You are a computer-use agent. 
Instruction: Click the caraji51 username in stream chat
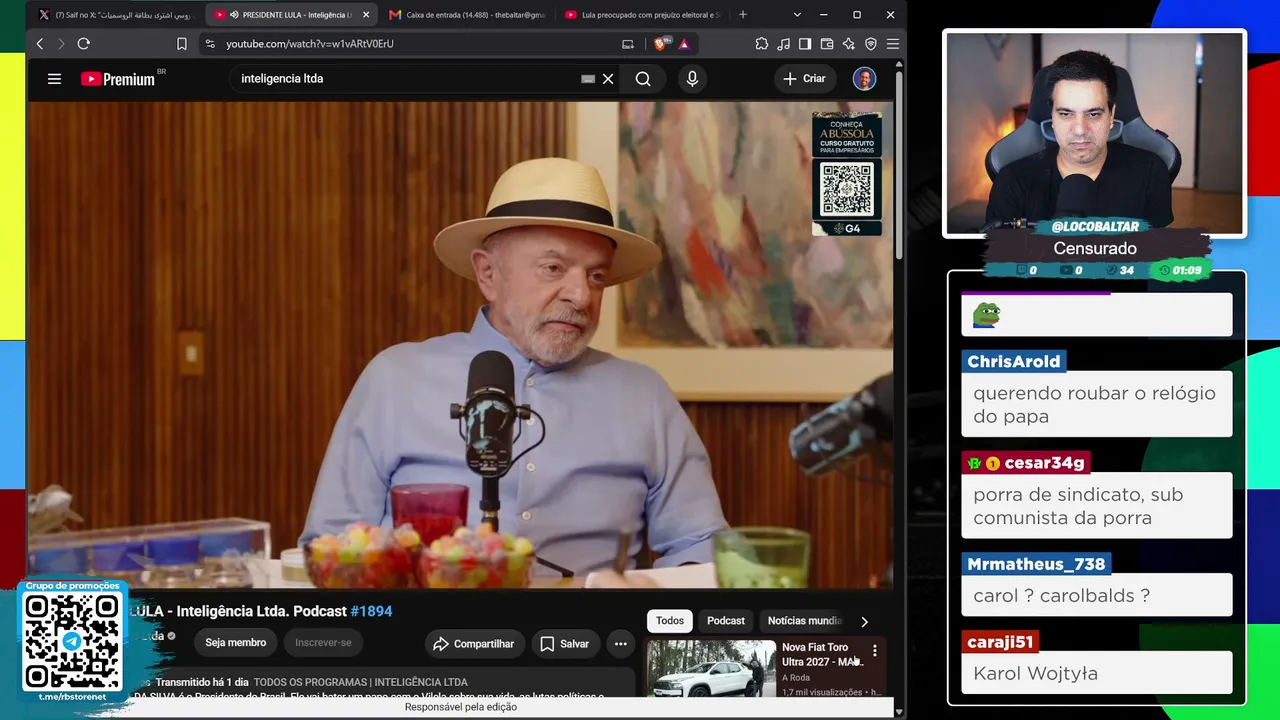[1000, 642]
